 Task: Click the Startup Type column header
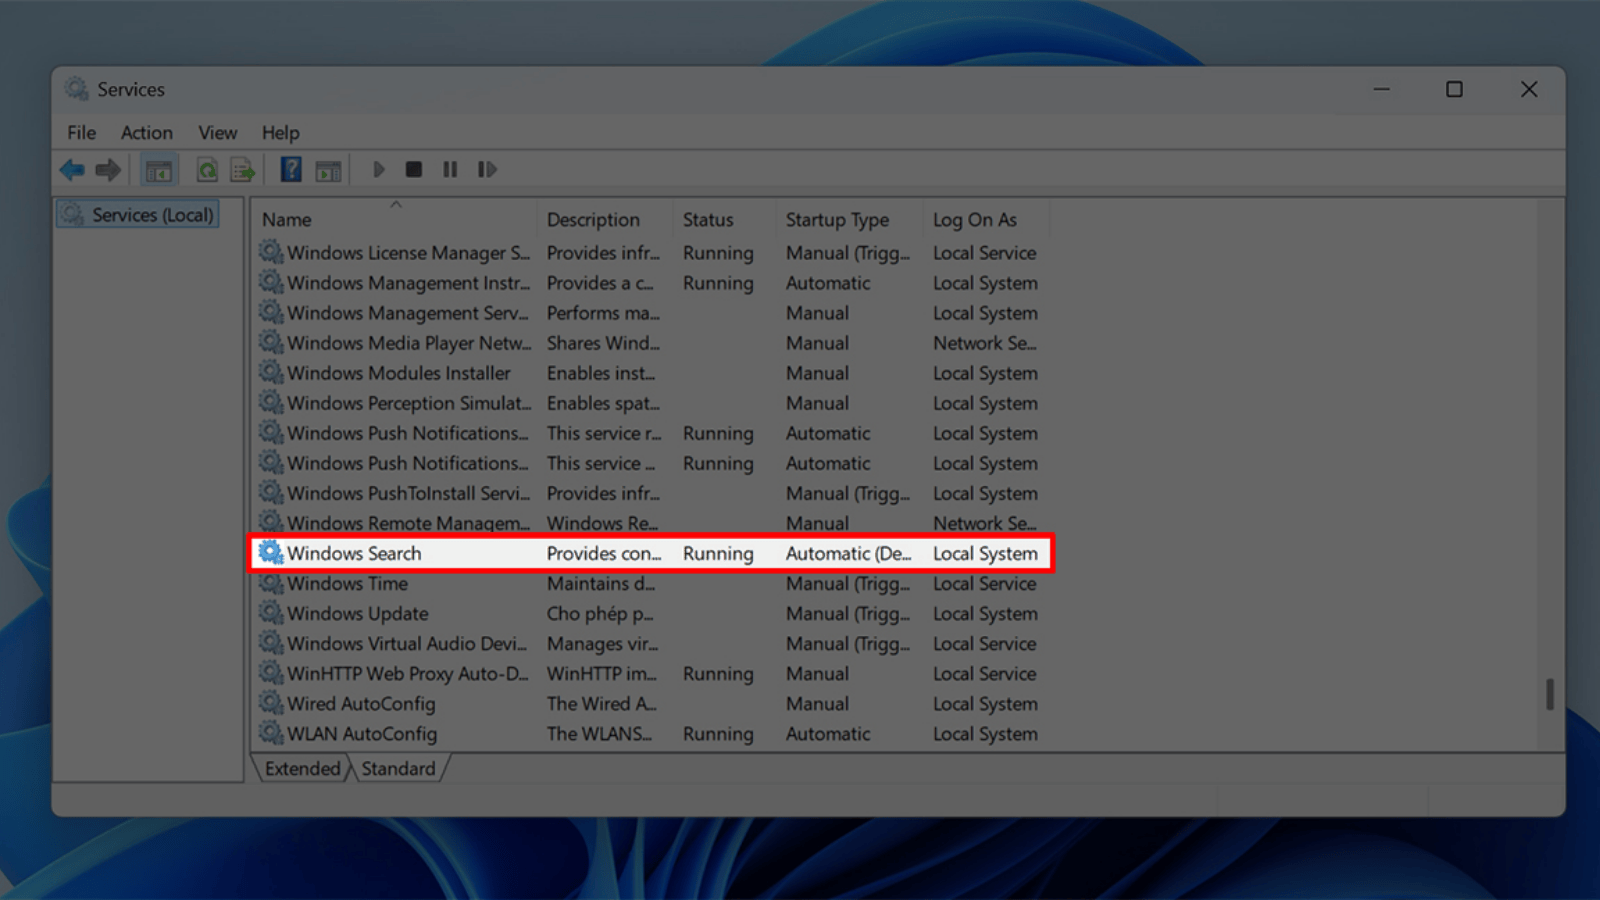point(851,219)
